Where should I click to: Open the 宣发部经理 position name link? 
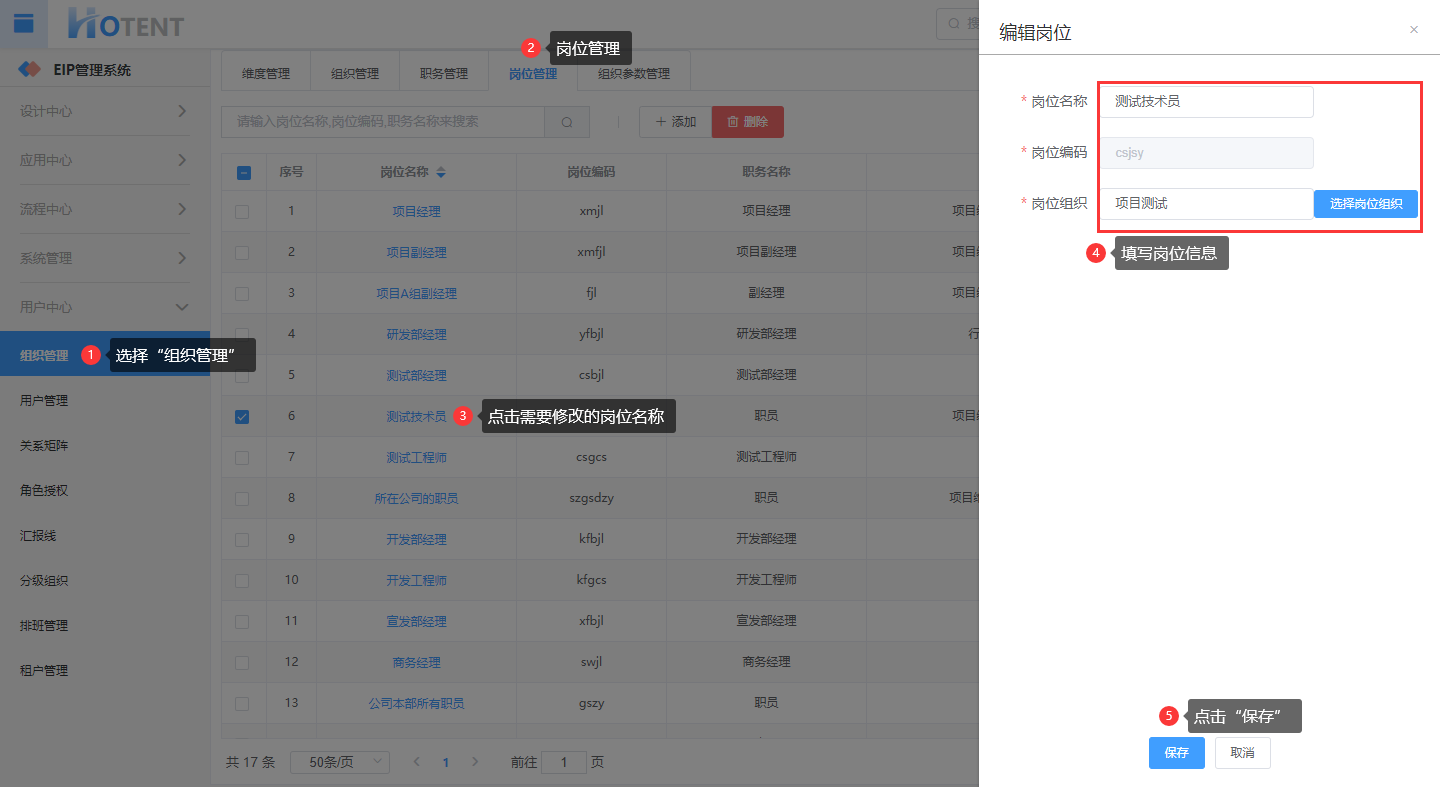(417, 622)
